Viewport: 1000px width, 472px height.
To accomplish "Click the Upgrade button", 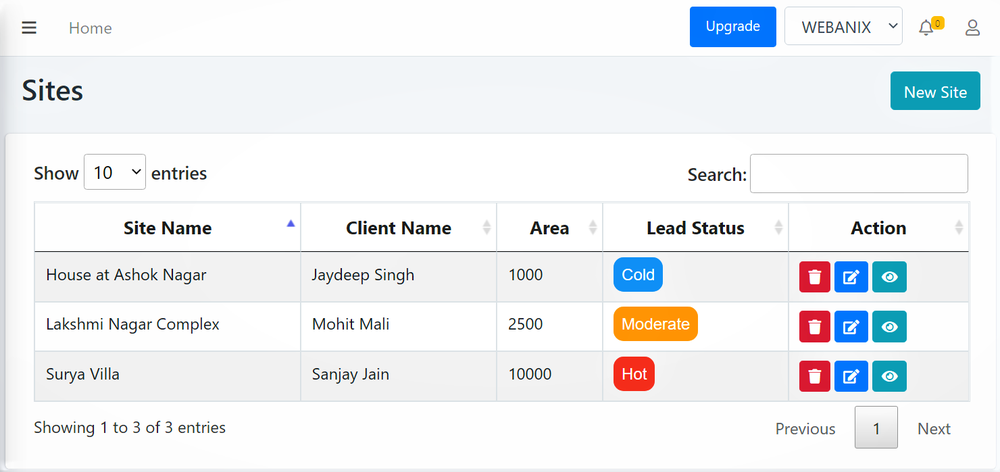I will point(733,27).
